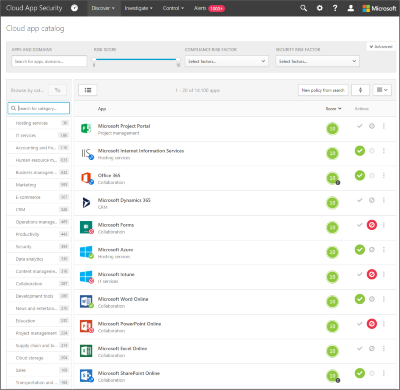Select the Cloud storage category

[39, 358]
